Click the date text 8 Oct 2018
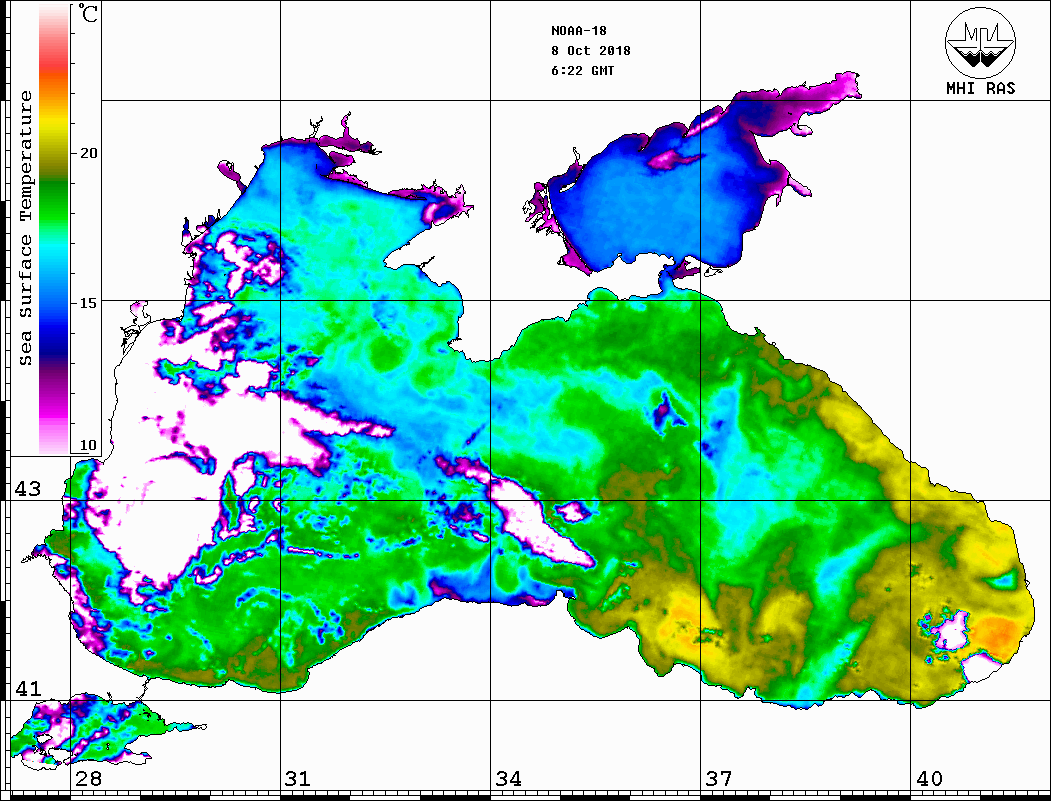 591,51
